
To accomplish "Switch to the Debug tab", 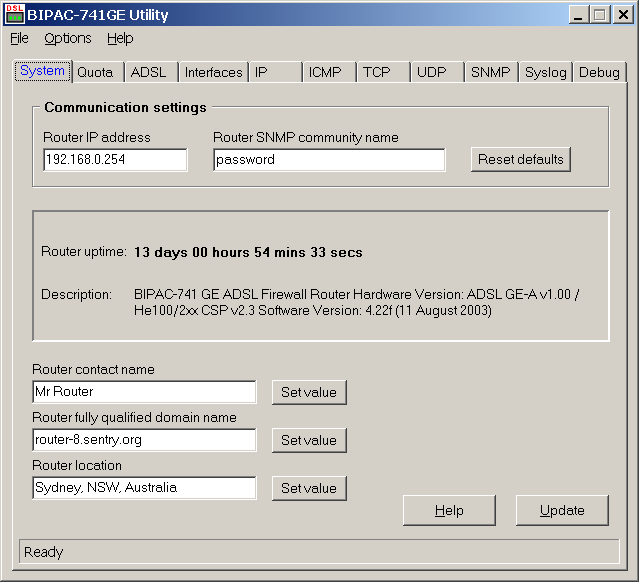I will coord(599,72).
